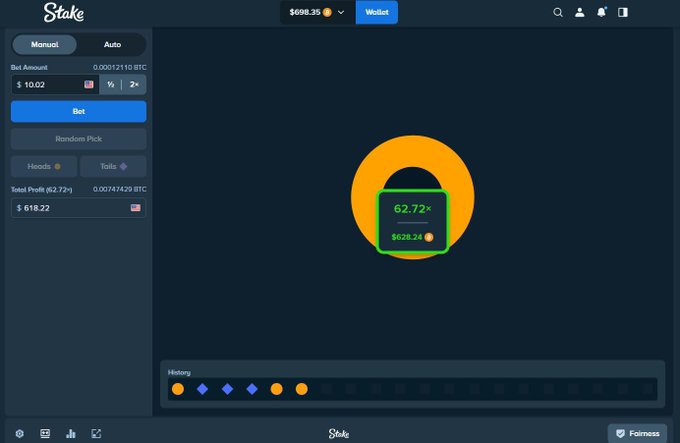Open live stats bar chart icon
The width and height of the screenshot is (680, 443).
coord(71,433)
